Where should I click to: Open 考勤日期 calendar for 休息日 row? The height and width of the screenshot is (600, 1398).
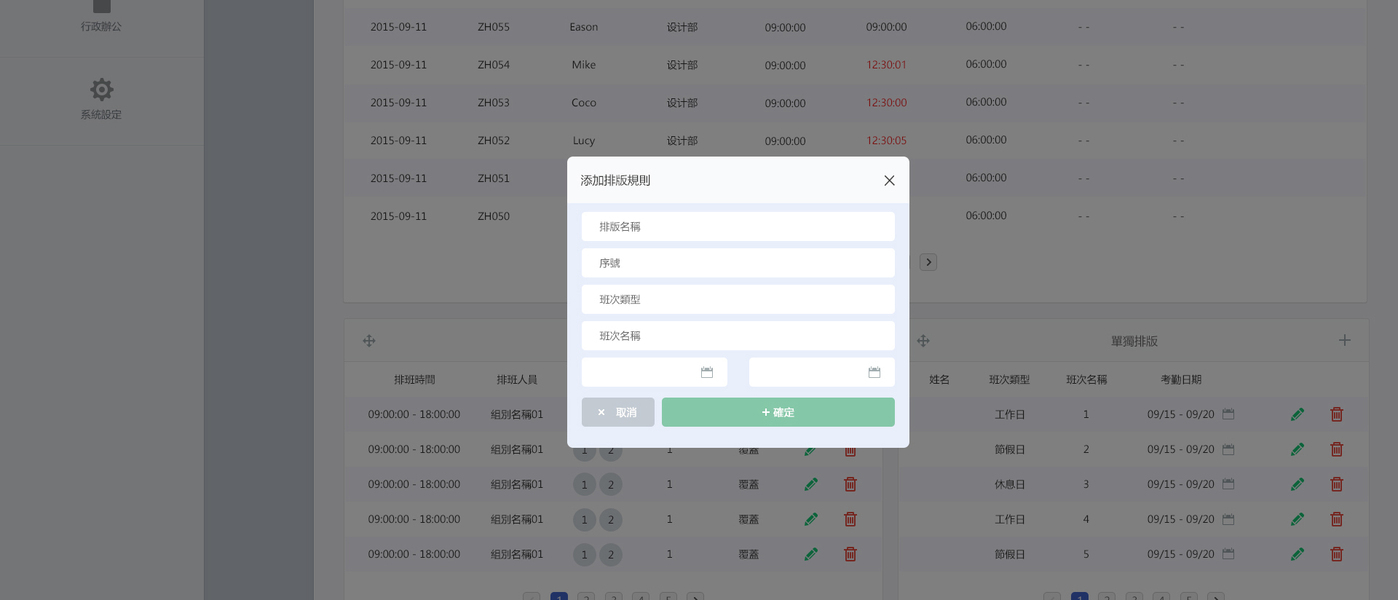pyautogui.click(x=1228, y=484)
